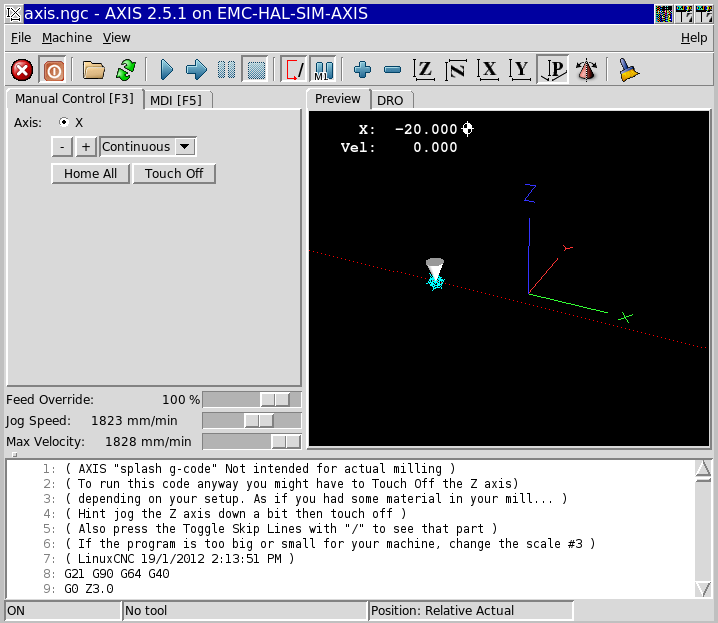Select line 2 Touch Off the Z axis comment
This screenshot has height=623, width=718.
click(292, 484)
